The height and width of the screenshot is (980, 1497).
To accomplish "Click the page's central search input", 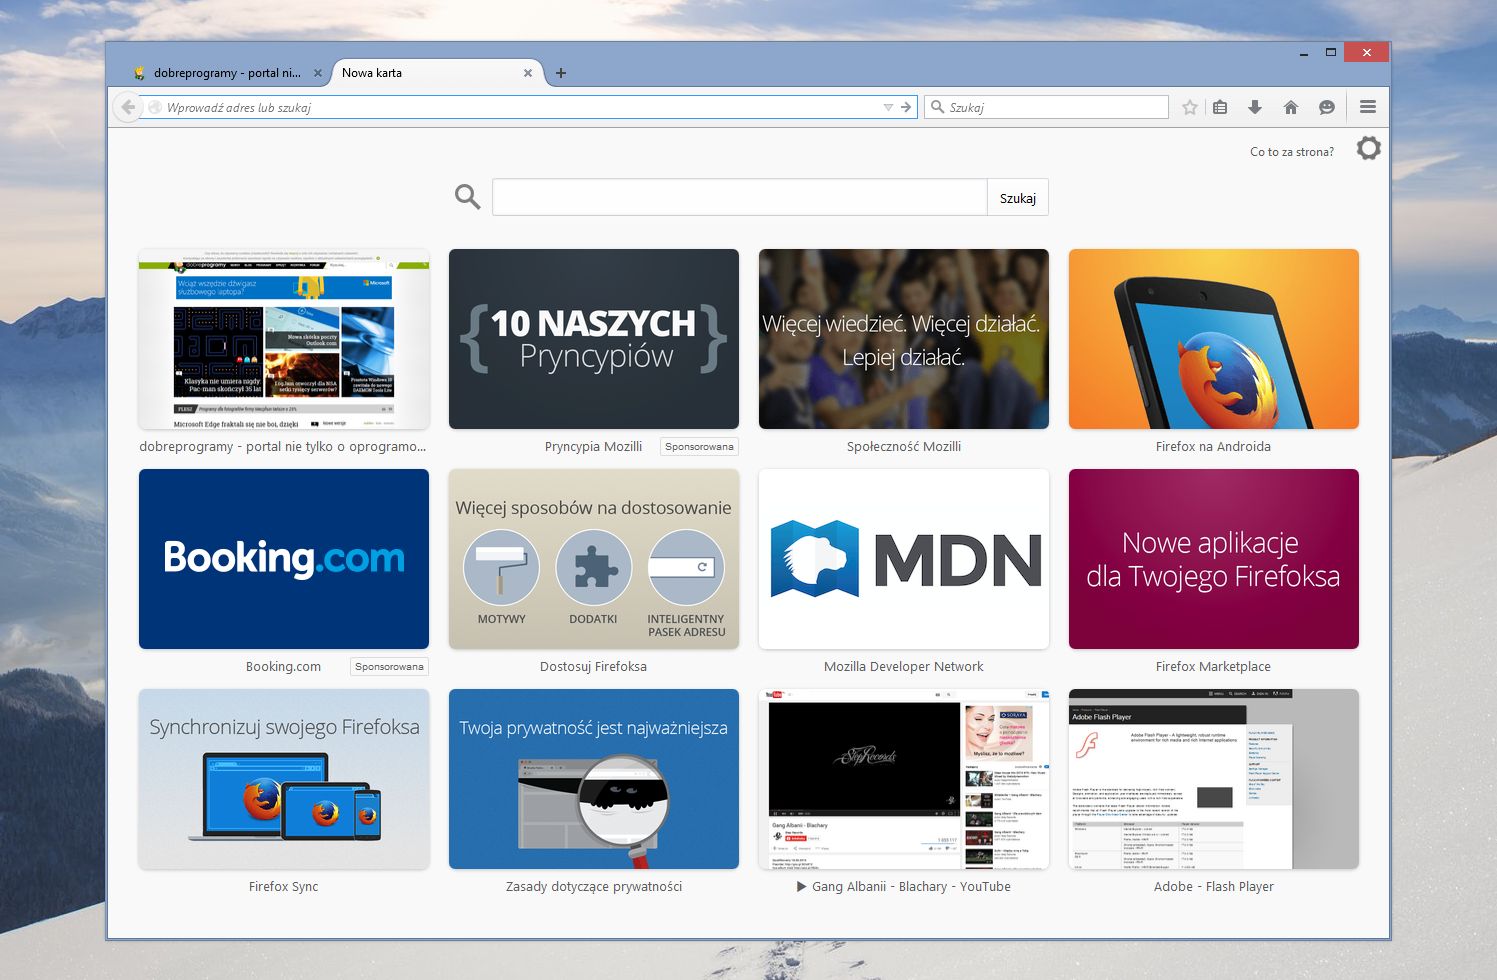I will [740, 197].
